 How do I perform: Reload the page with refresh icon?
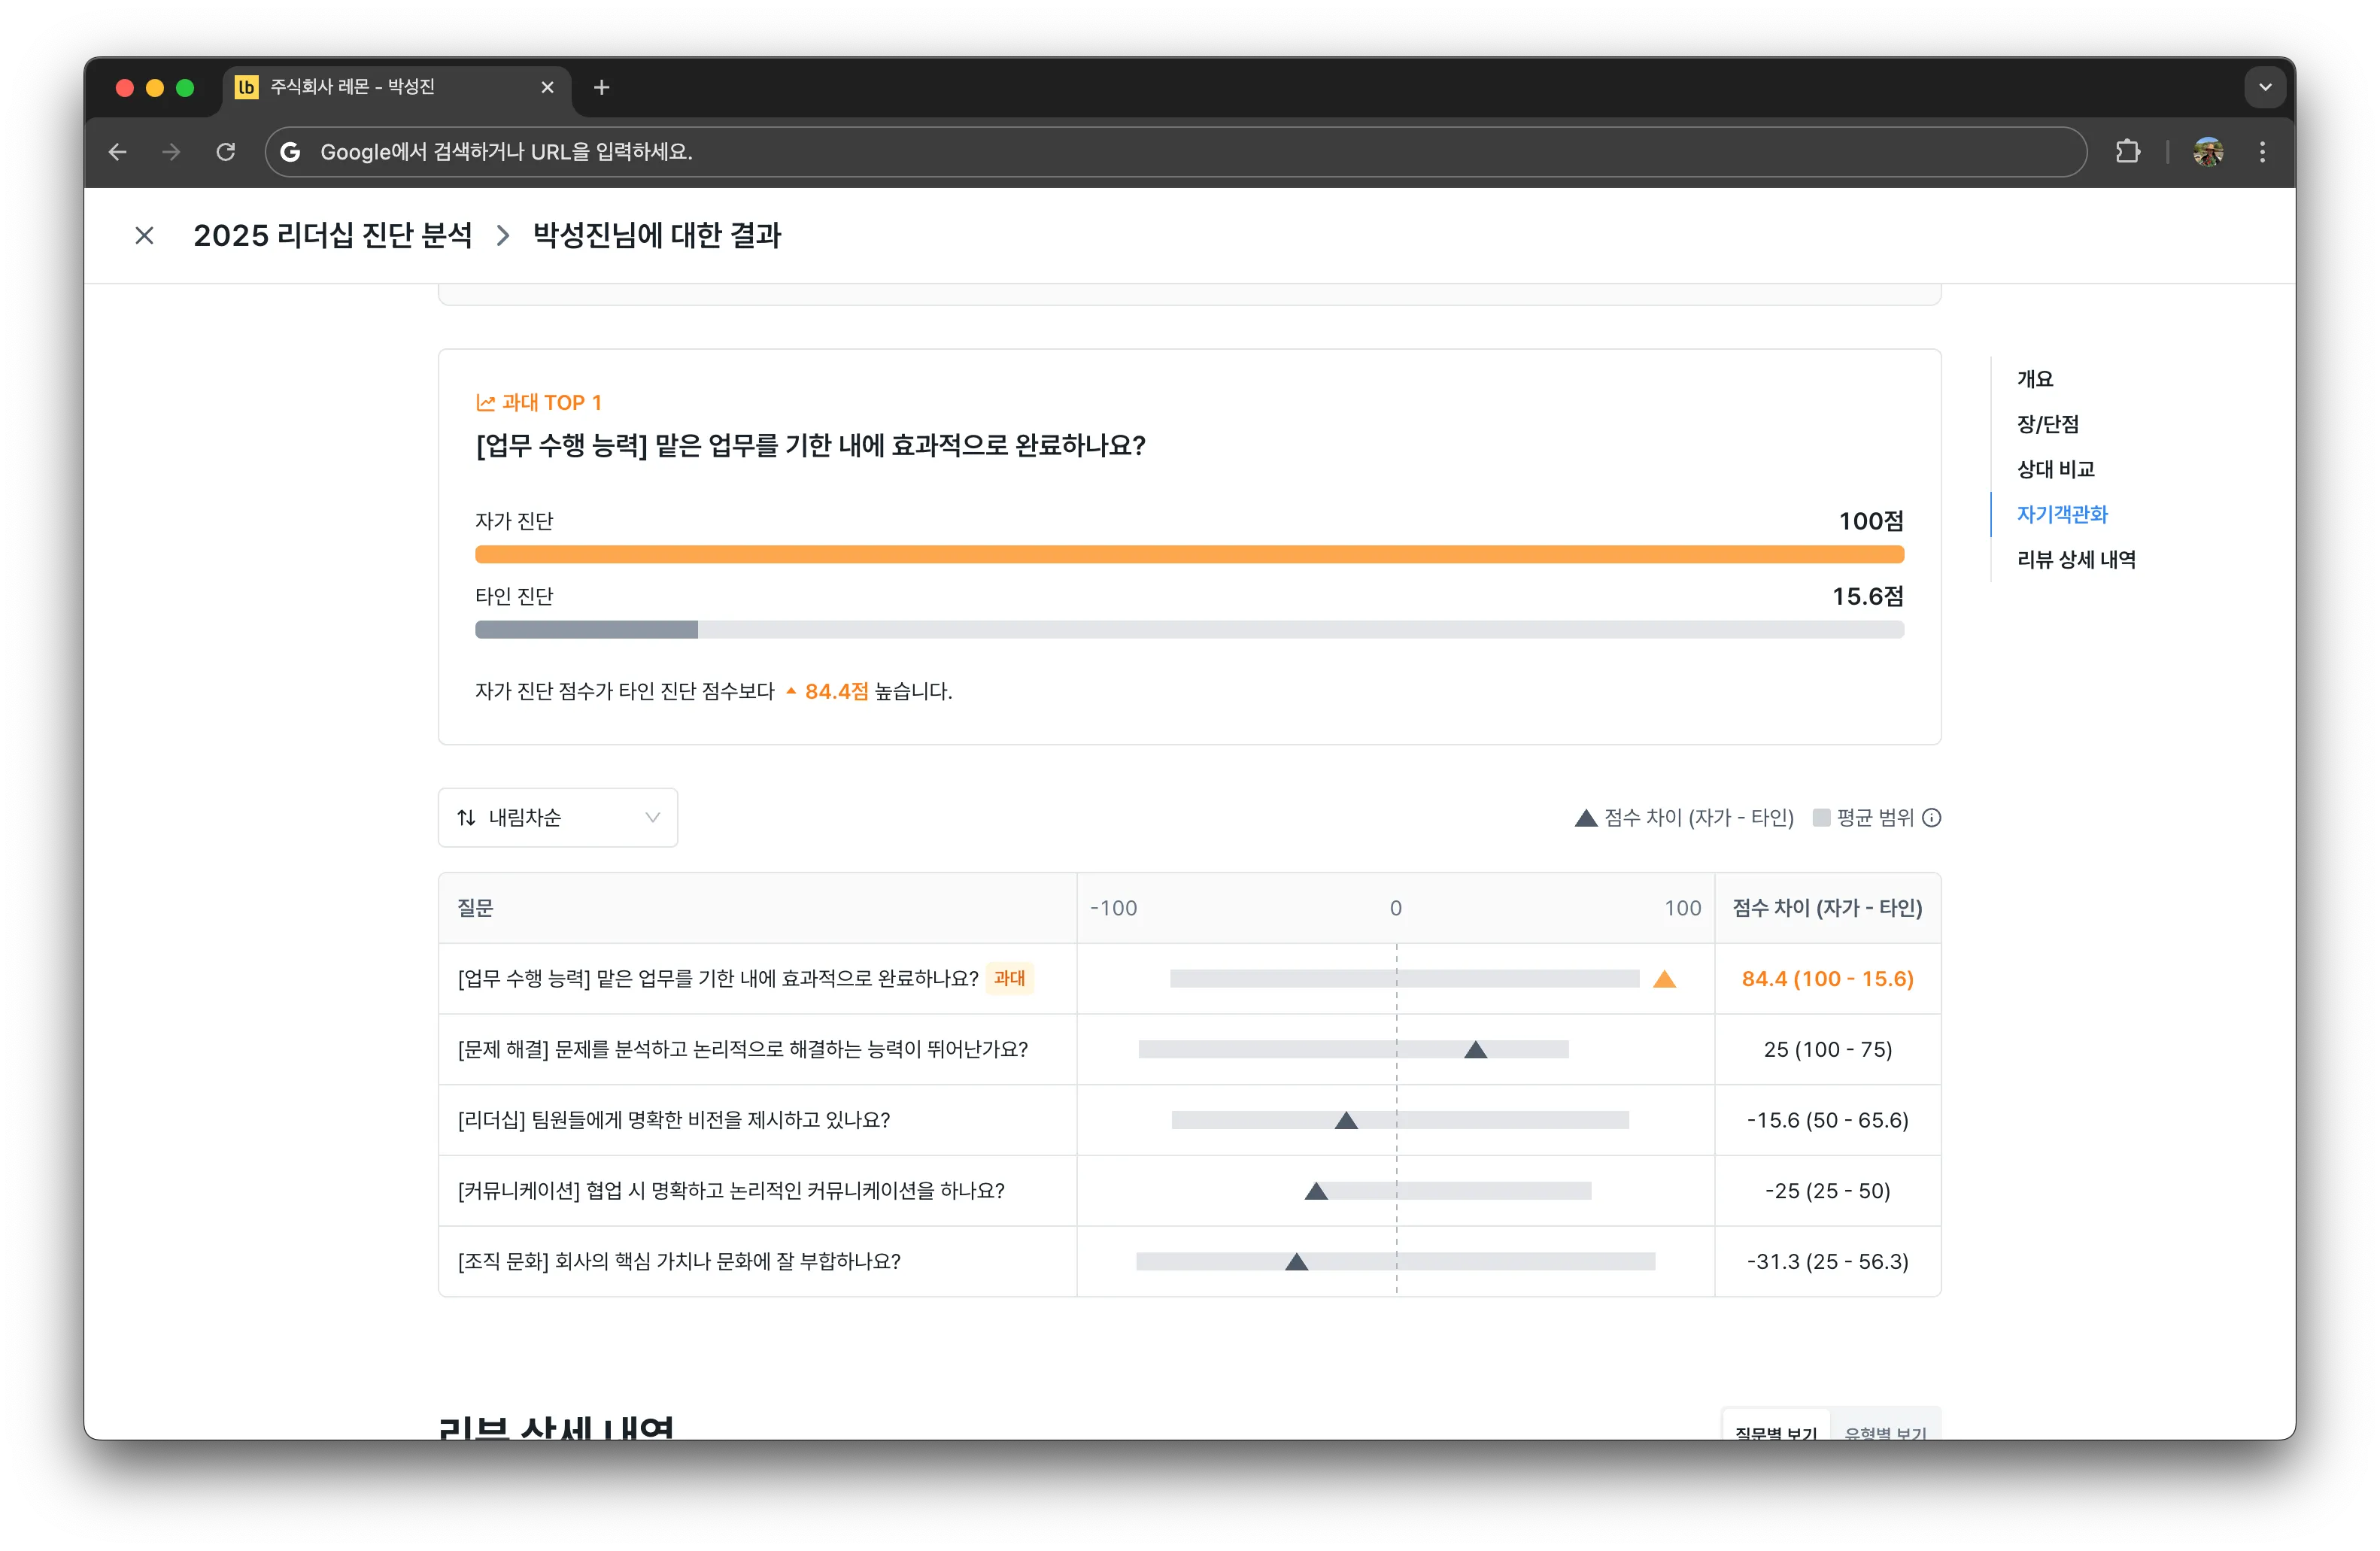226,152
